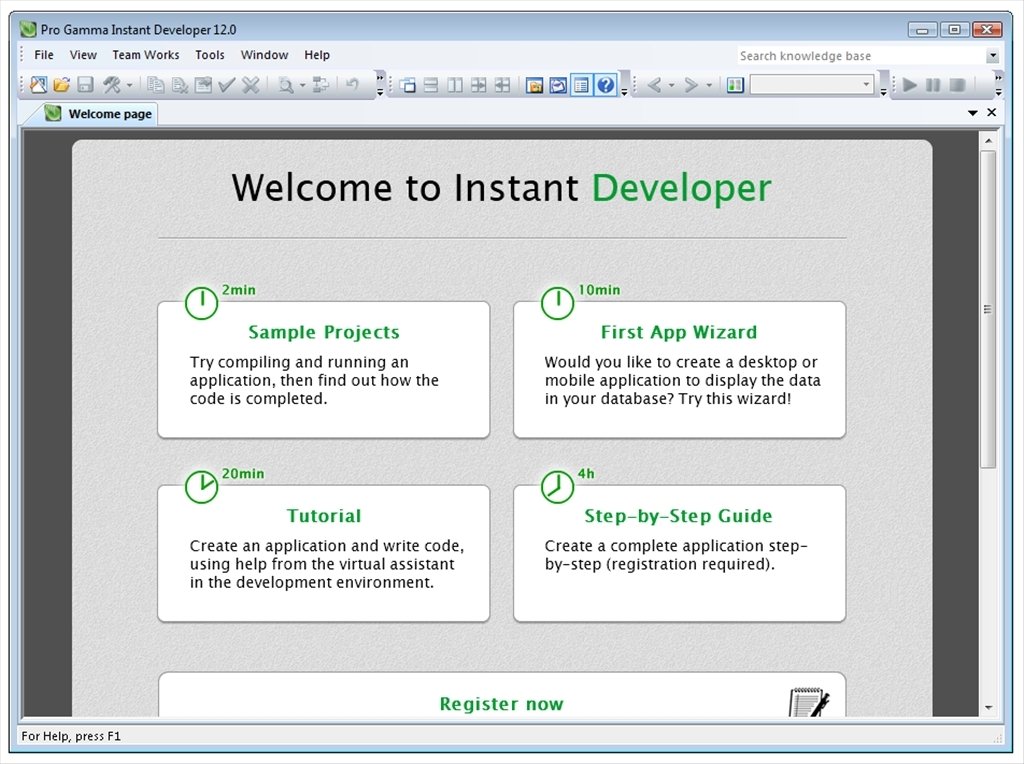Viewport: 1024px width, 764px height.
Task: Click the 'For Help, press F1' status text
Action: [x=71, y=736]
